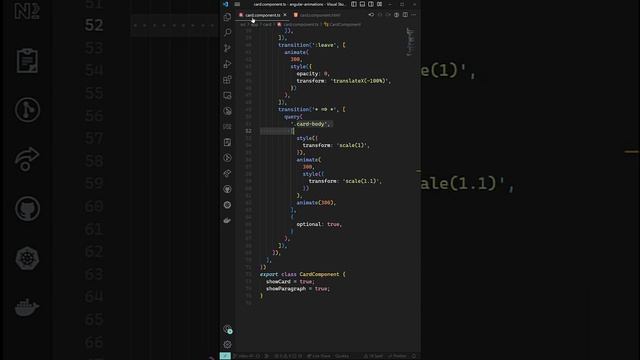Open the Source Control view
The height and width of the screenshot is (360, 640).
tap(227, 48)
